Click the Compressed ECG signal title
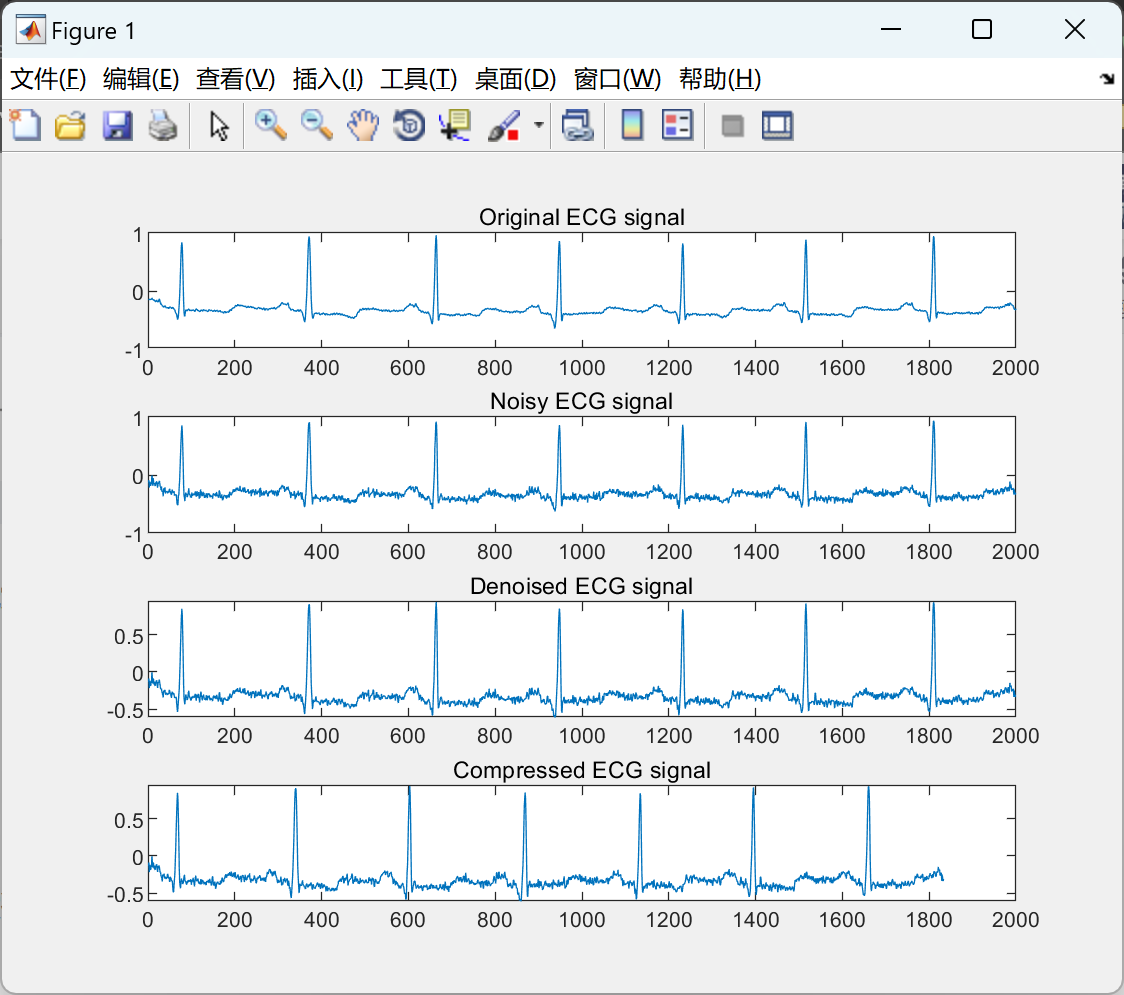 coord(581,771)
